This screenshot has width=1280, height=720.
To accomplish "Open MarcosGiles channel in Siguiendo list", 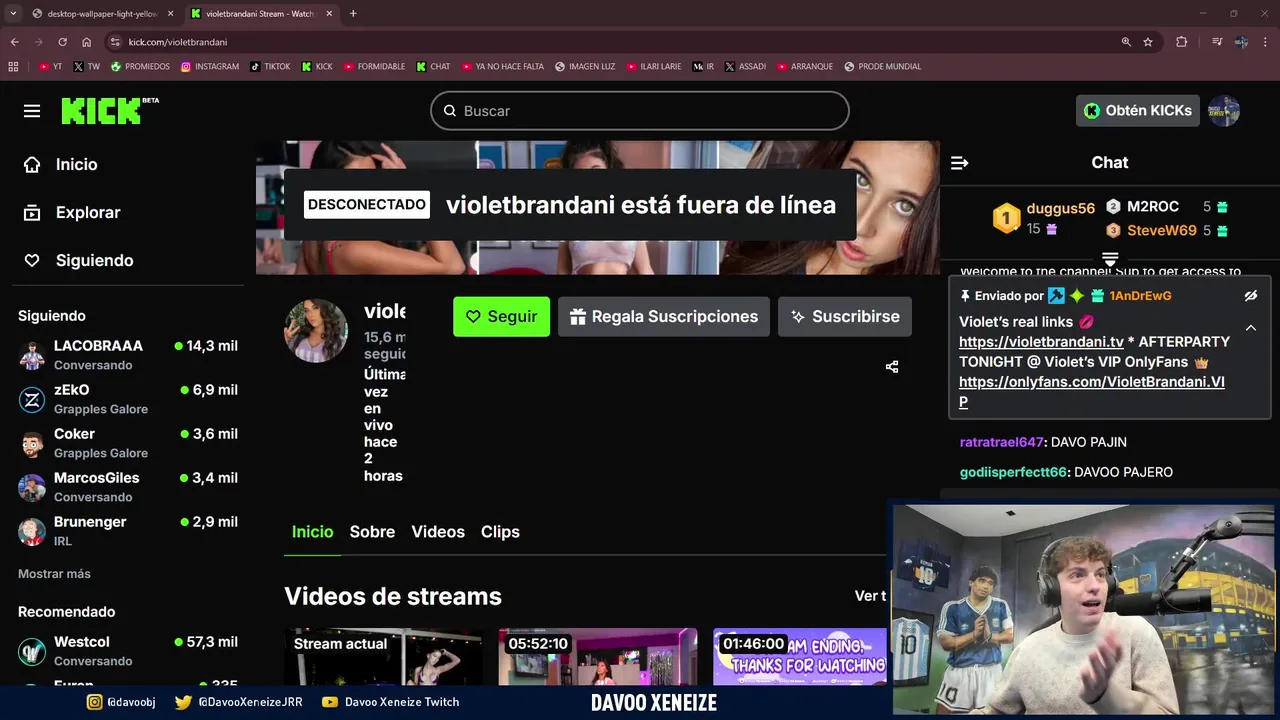I will (x=128, y=487).
